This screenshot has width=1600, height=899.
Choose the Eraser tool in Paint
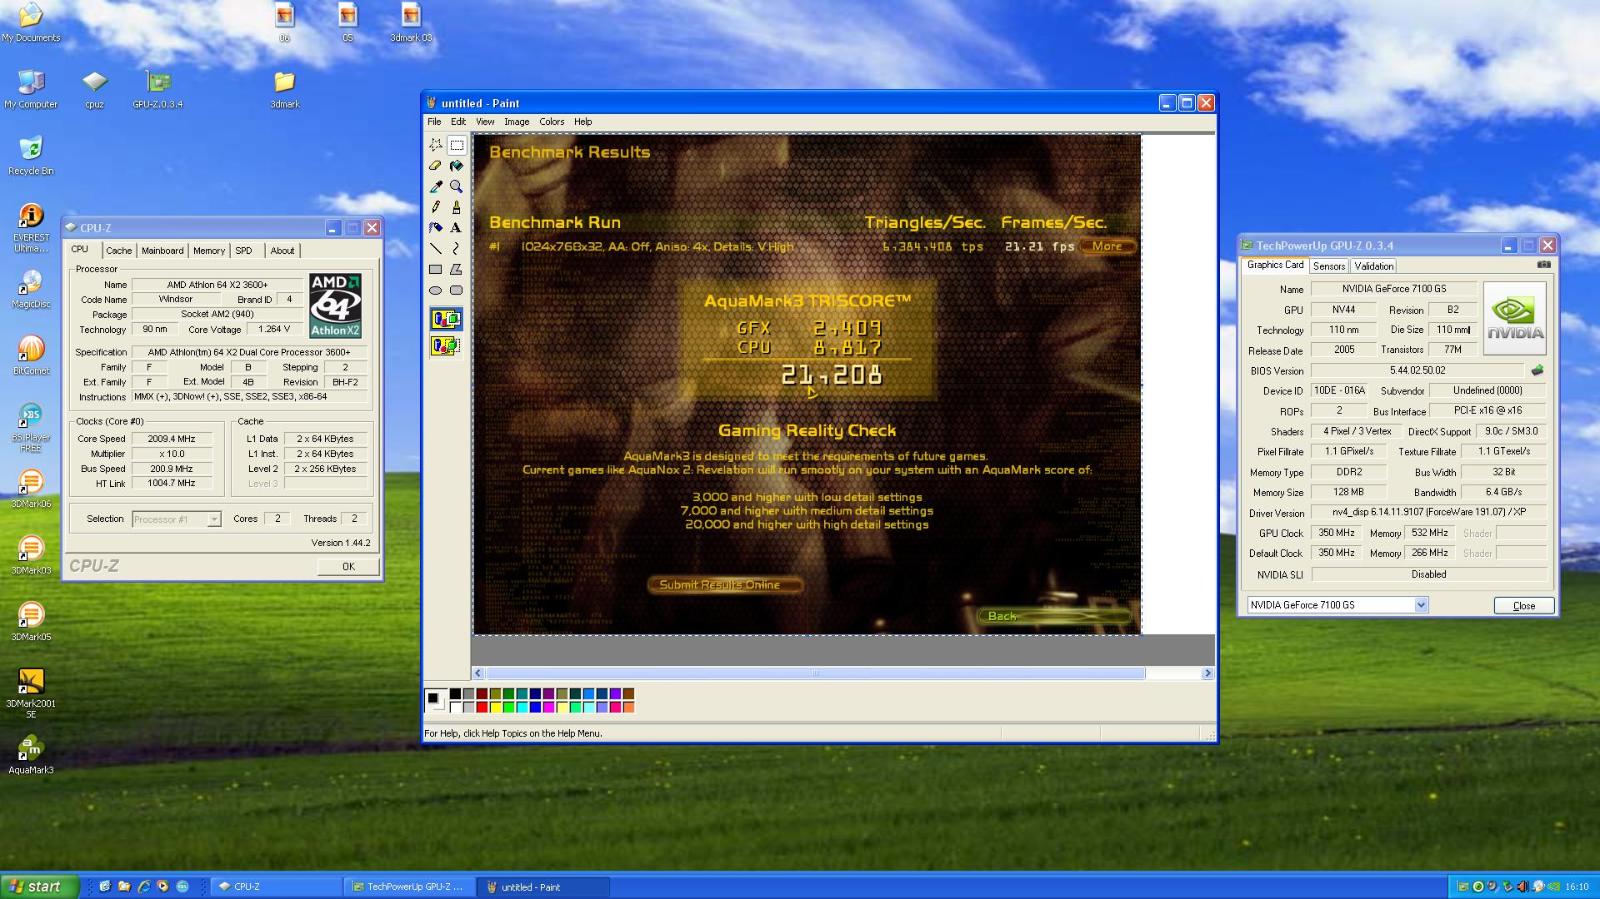click(435, 166)
